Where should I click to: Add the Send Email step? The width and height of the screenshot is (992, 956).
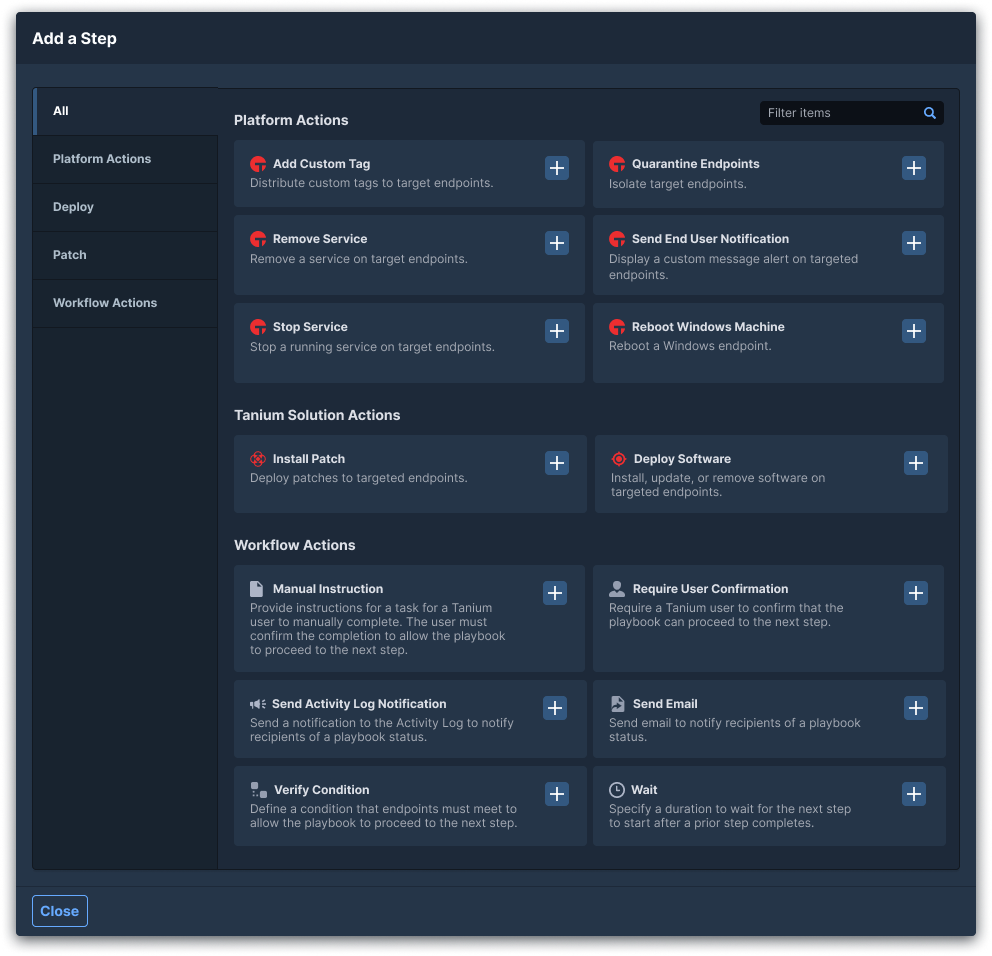pyautogui.click(x=916, y=708)
